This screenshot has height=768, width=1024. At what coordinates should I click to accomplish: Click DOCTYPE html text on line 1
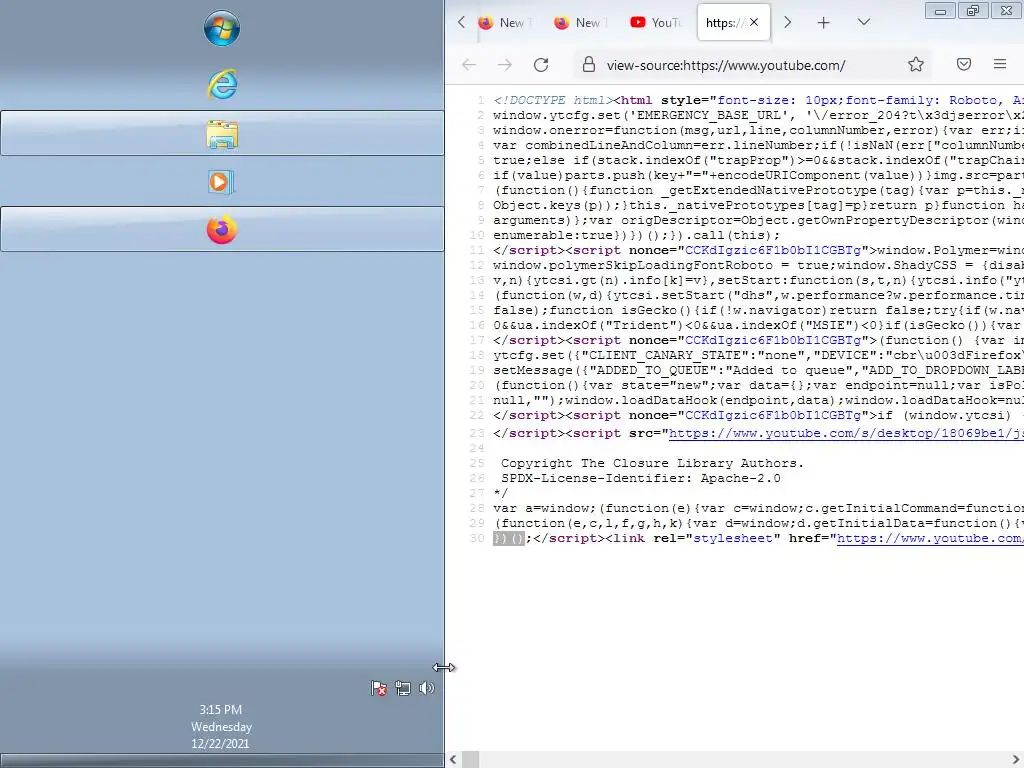coord(553,101)
